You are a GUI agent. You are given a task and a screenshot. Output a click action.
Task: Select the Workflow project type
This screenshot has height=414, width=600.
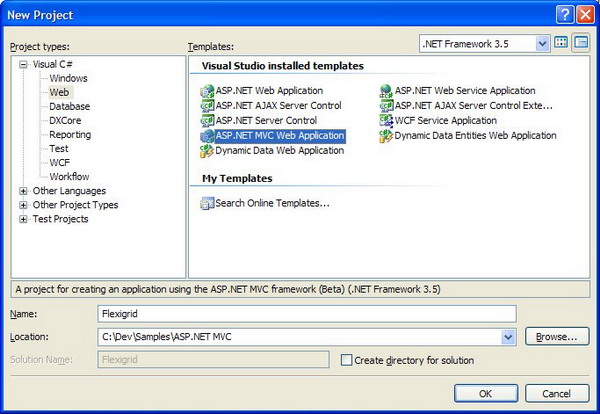[69, 177]
